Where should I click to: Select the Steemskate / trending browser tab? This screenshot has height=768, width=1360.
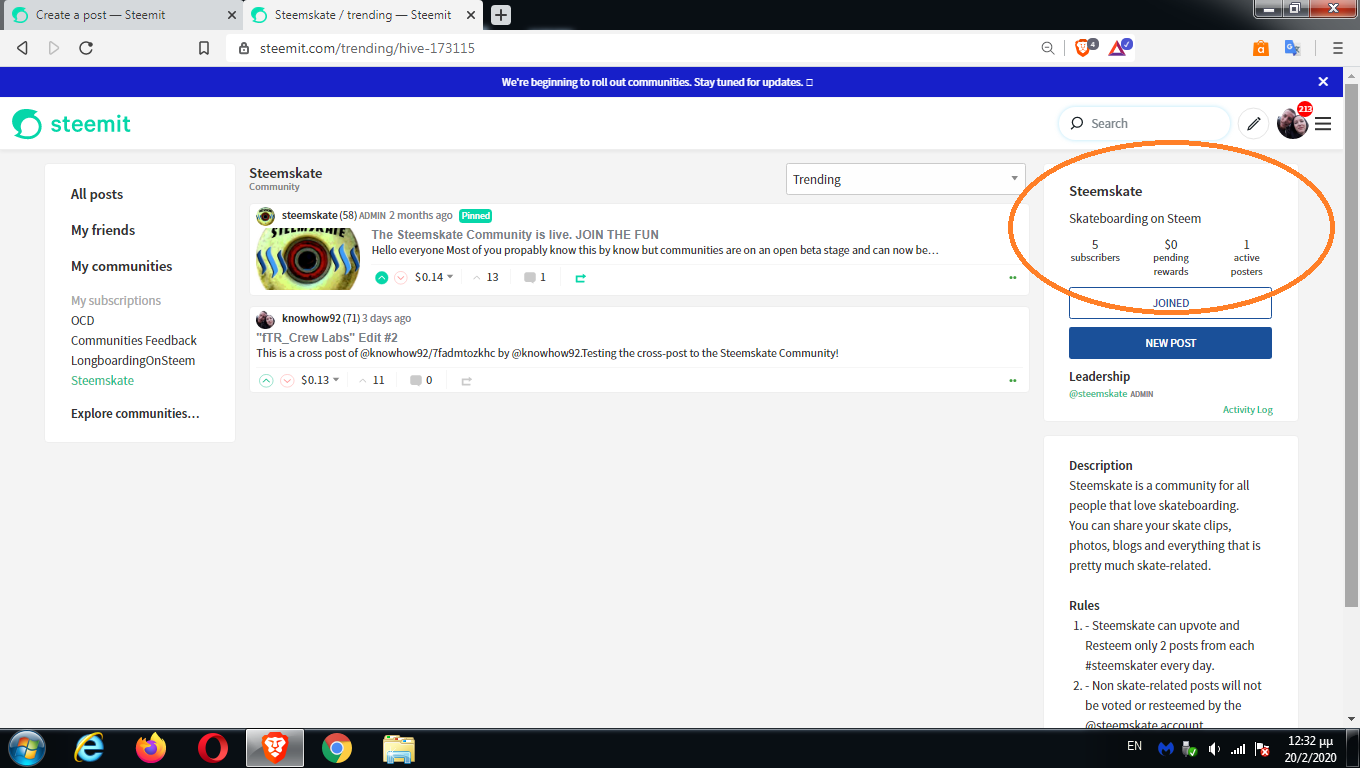click(x=362, y=15)
